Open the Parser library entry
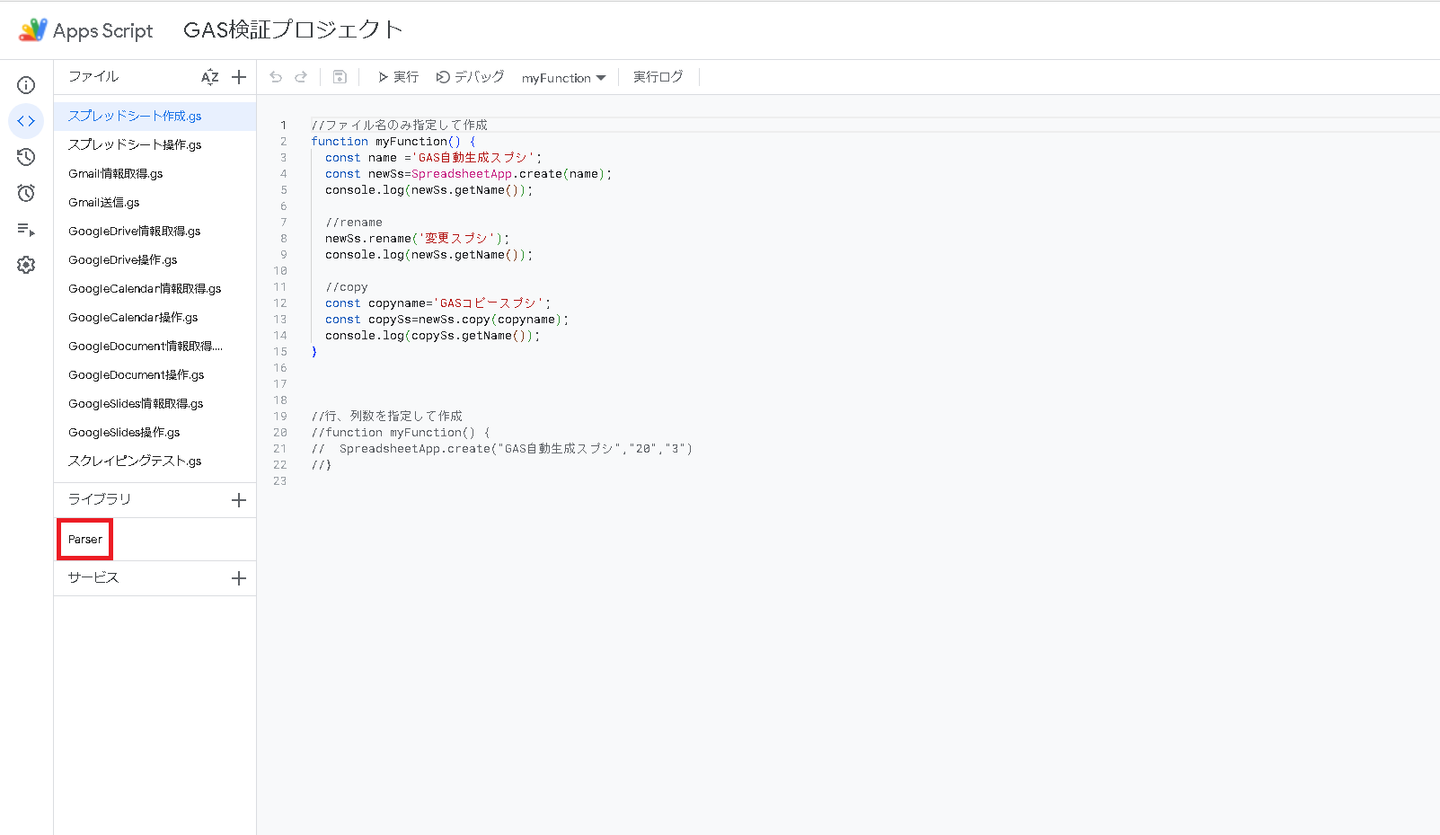Image resolution: width=1440 pixels, height=835 pixels. [x=85, y=539]
